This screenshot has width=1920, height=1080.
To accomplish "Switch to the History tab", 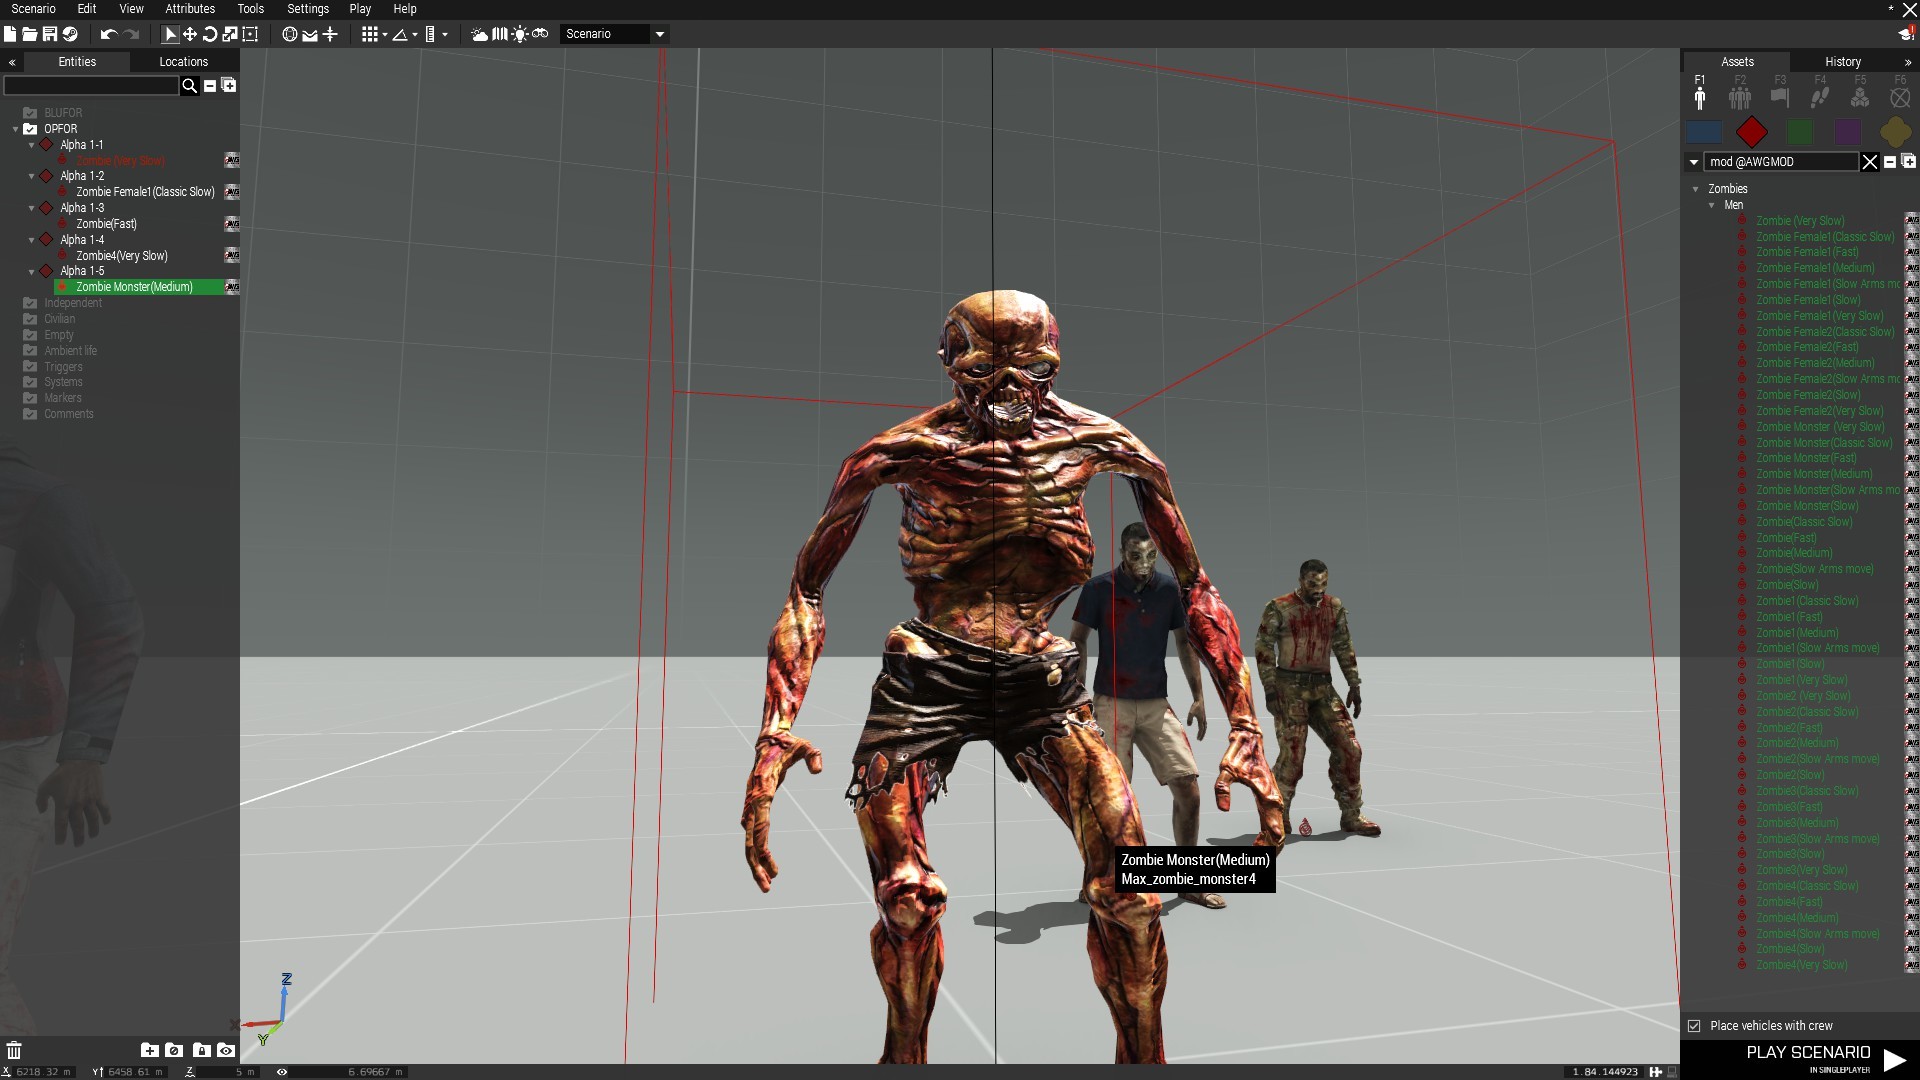I will point(1842,62).
